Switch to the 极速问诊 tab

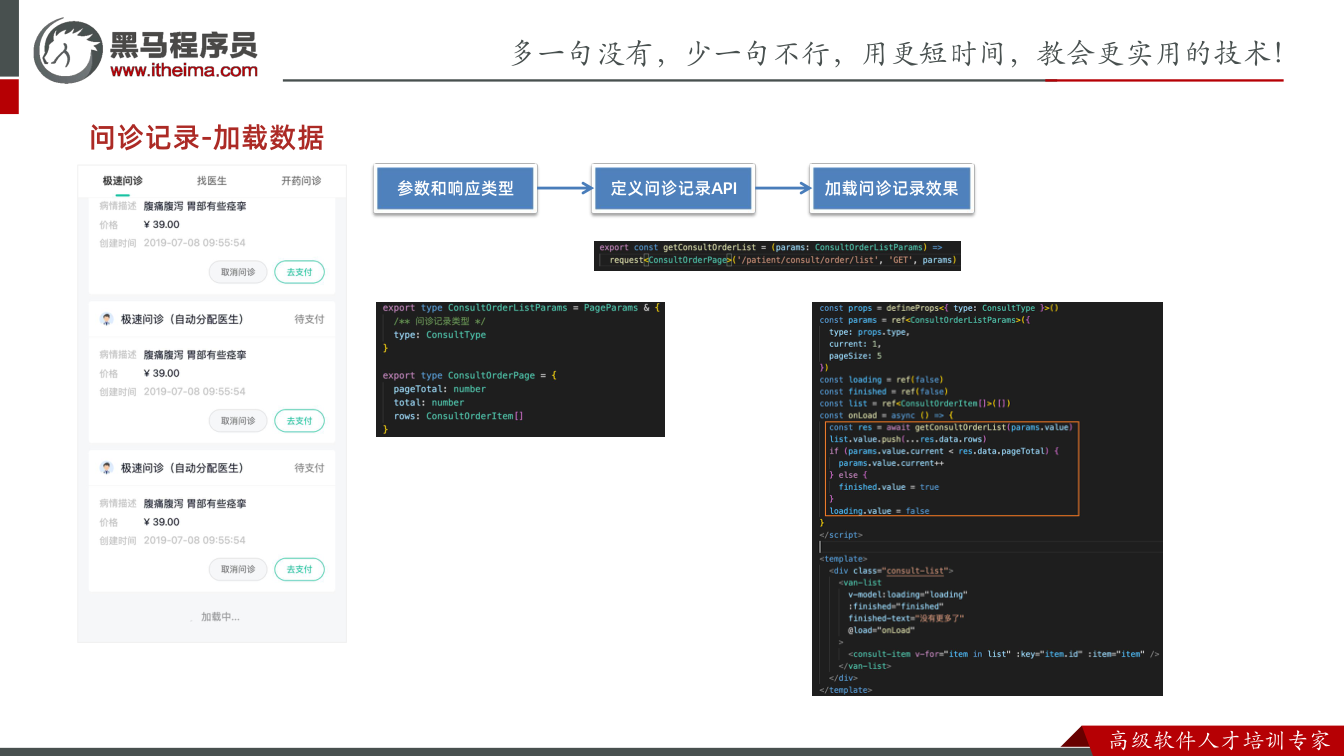pyautogui.click(x=122, y=181)
